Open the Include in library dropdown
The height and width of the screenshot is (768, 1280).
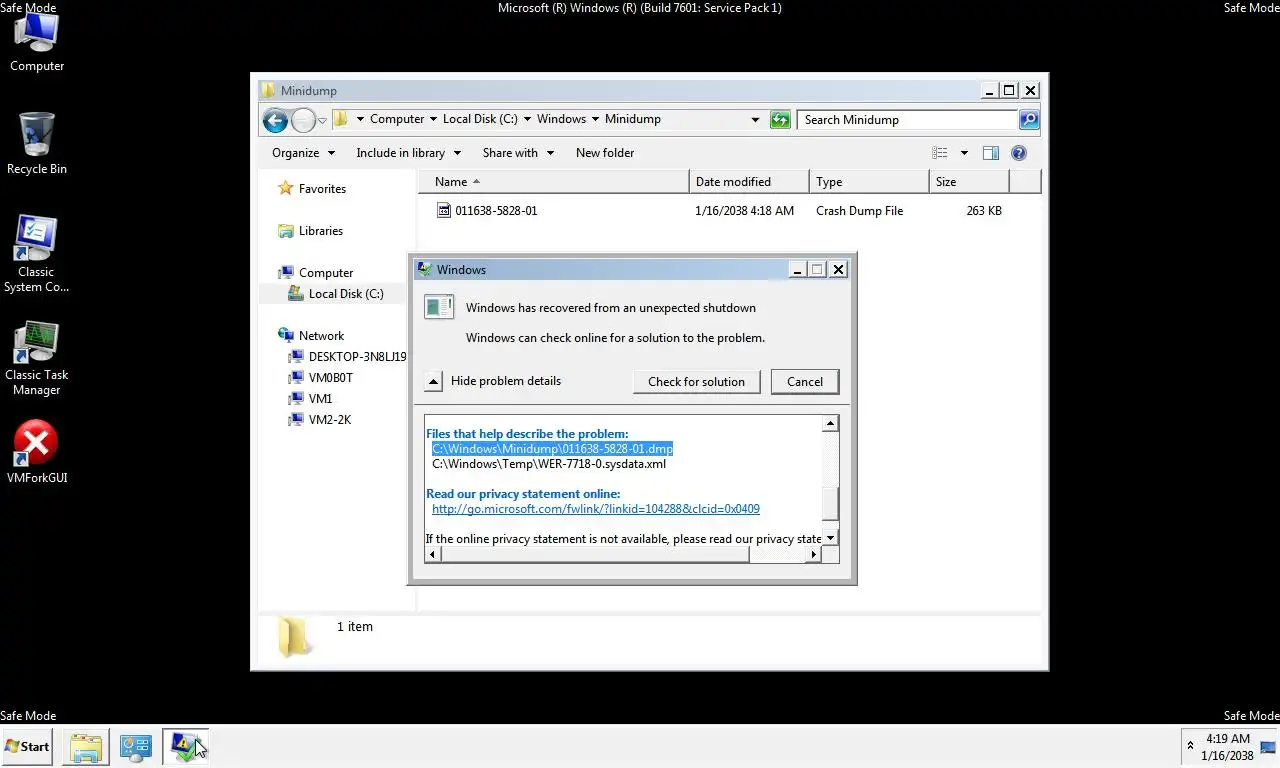click(408, 153)
